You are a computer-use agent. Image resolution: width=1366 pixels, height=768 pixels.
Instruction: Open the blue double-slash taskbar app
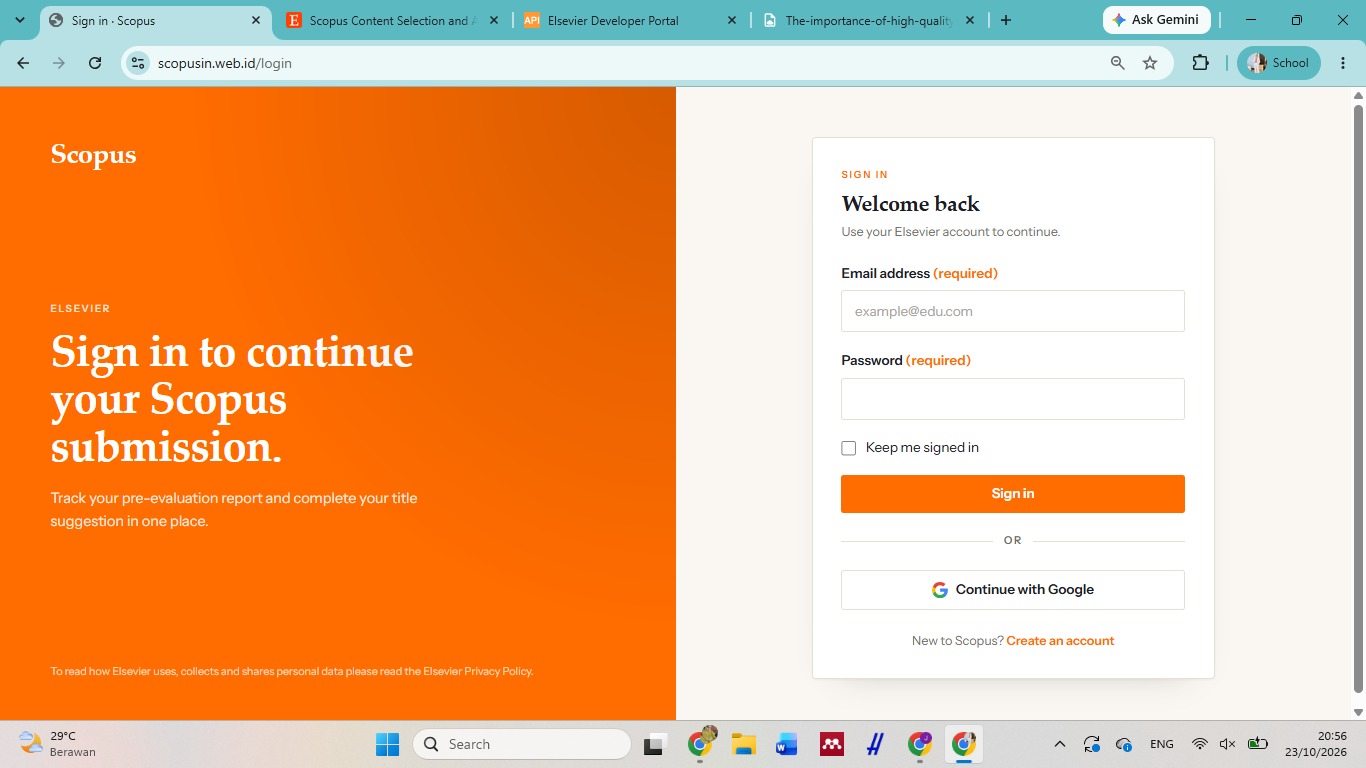click(875, 744)
